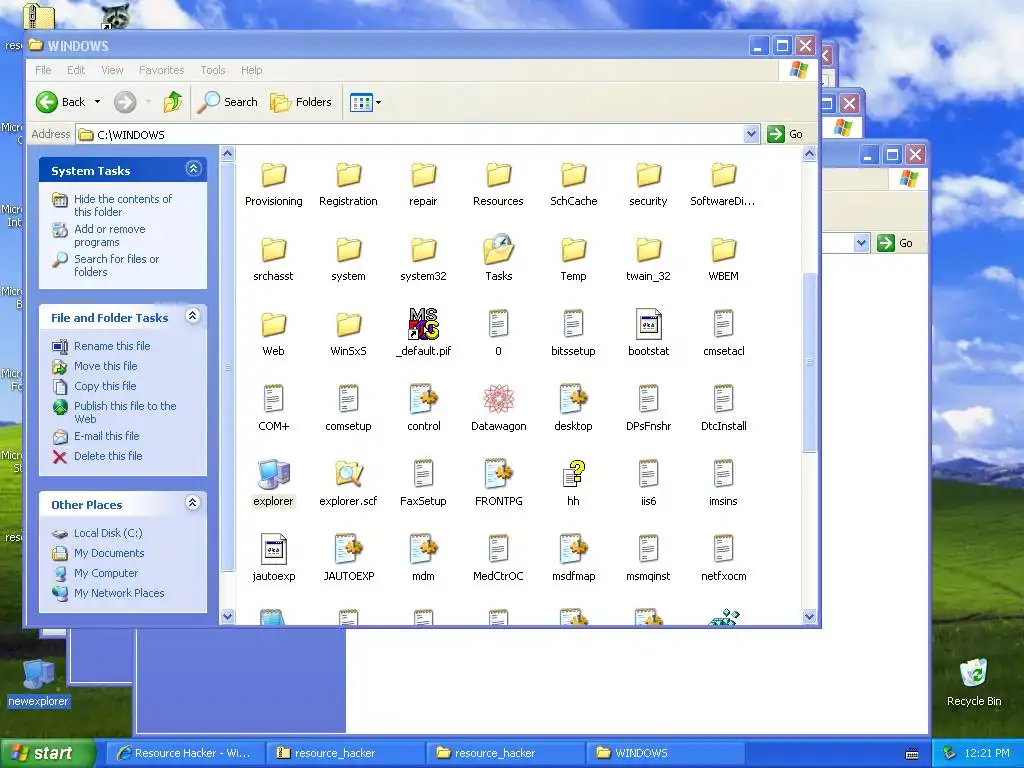Click the Start button
The image size is (1024, 768).
click(48, 753)
